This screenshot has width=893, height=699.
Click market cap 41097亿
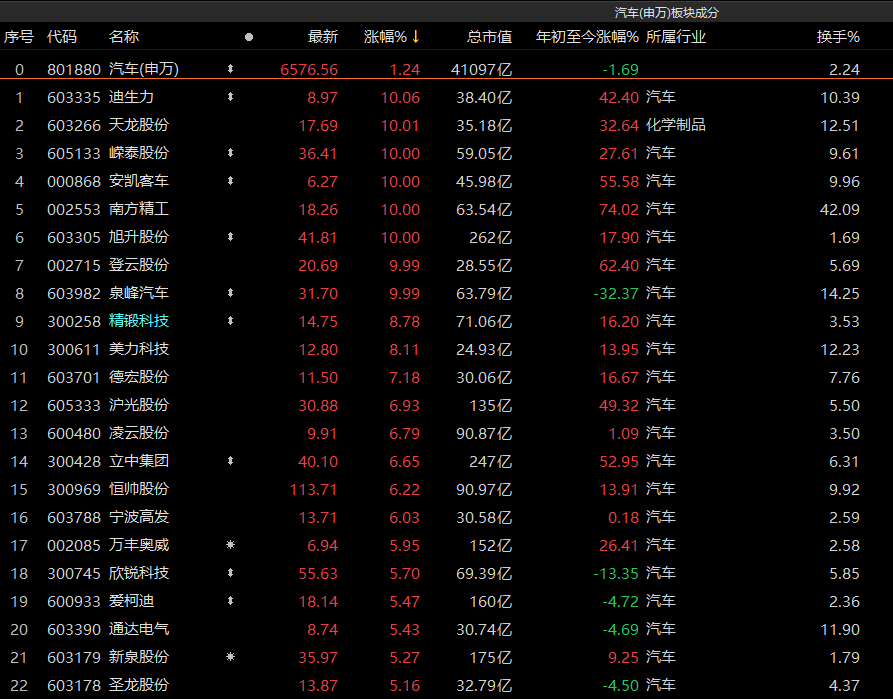pos(481,70)
